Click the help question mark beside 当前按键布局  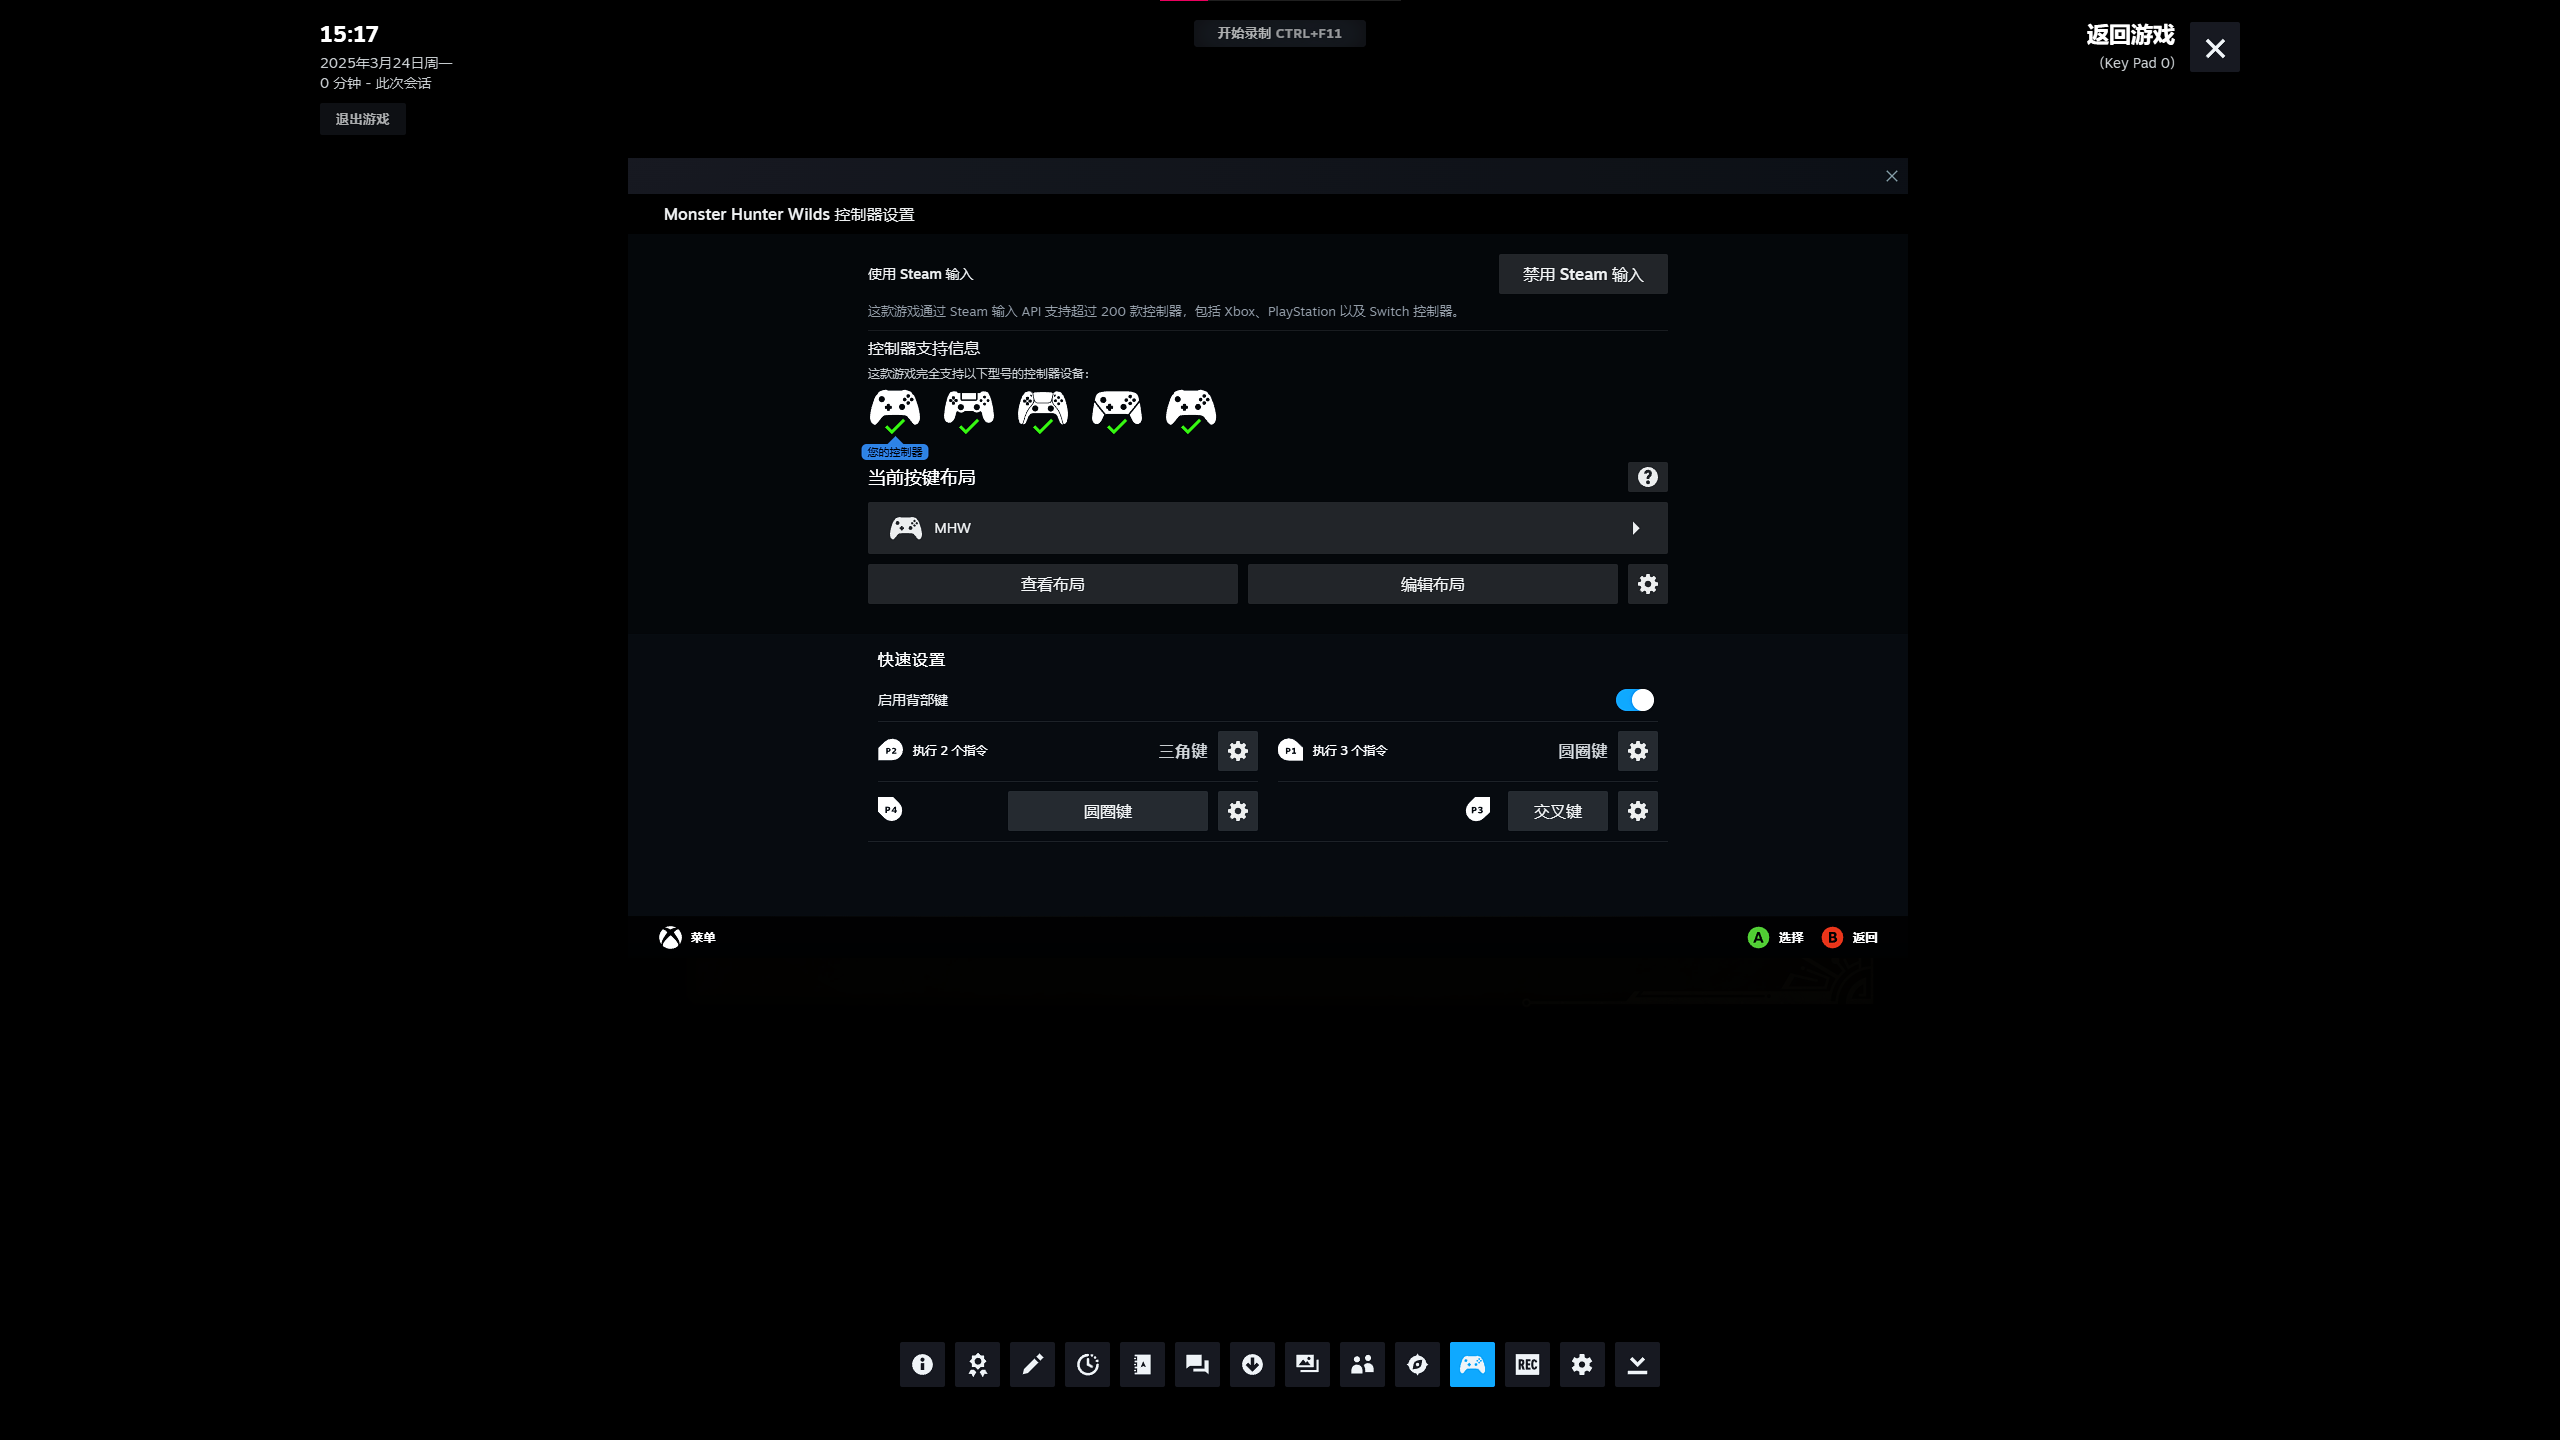(x=1647, y=477)
